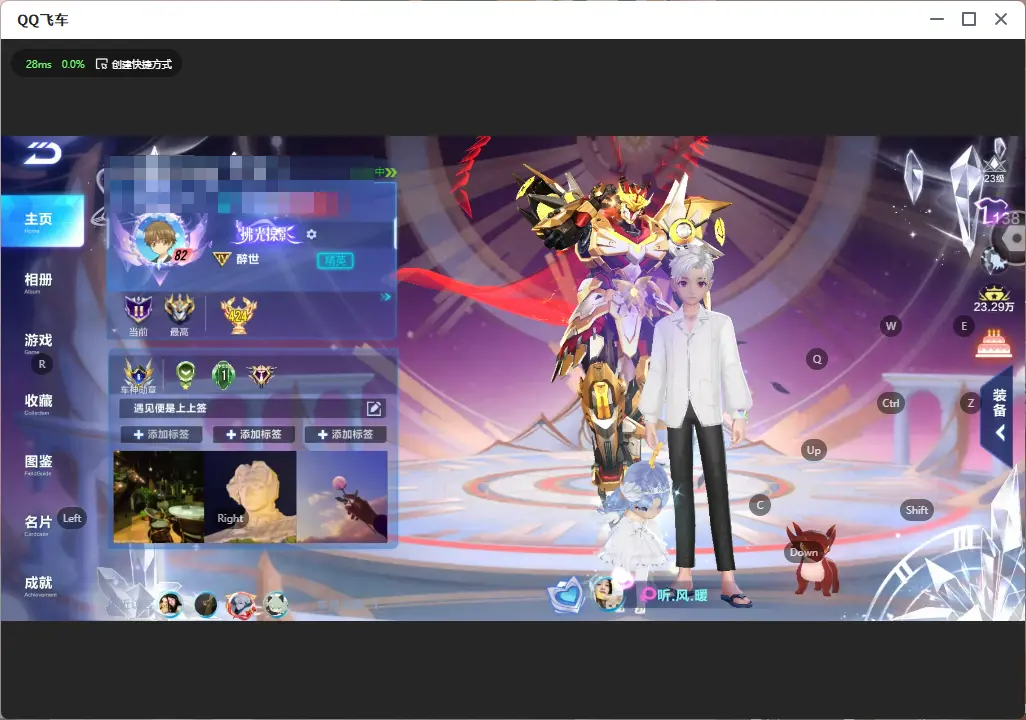Click the golden 424 trophy icon
1026x720 pixels.
pyautogui.click(x=239, y=315)
